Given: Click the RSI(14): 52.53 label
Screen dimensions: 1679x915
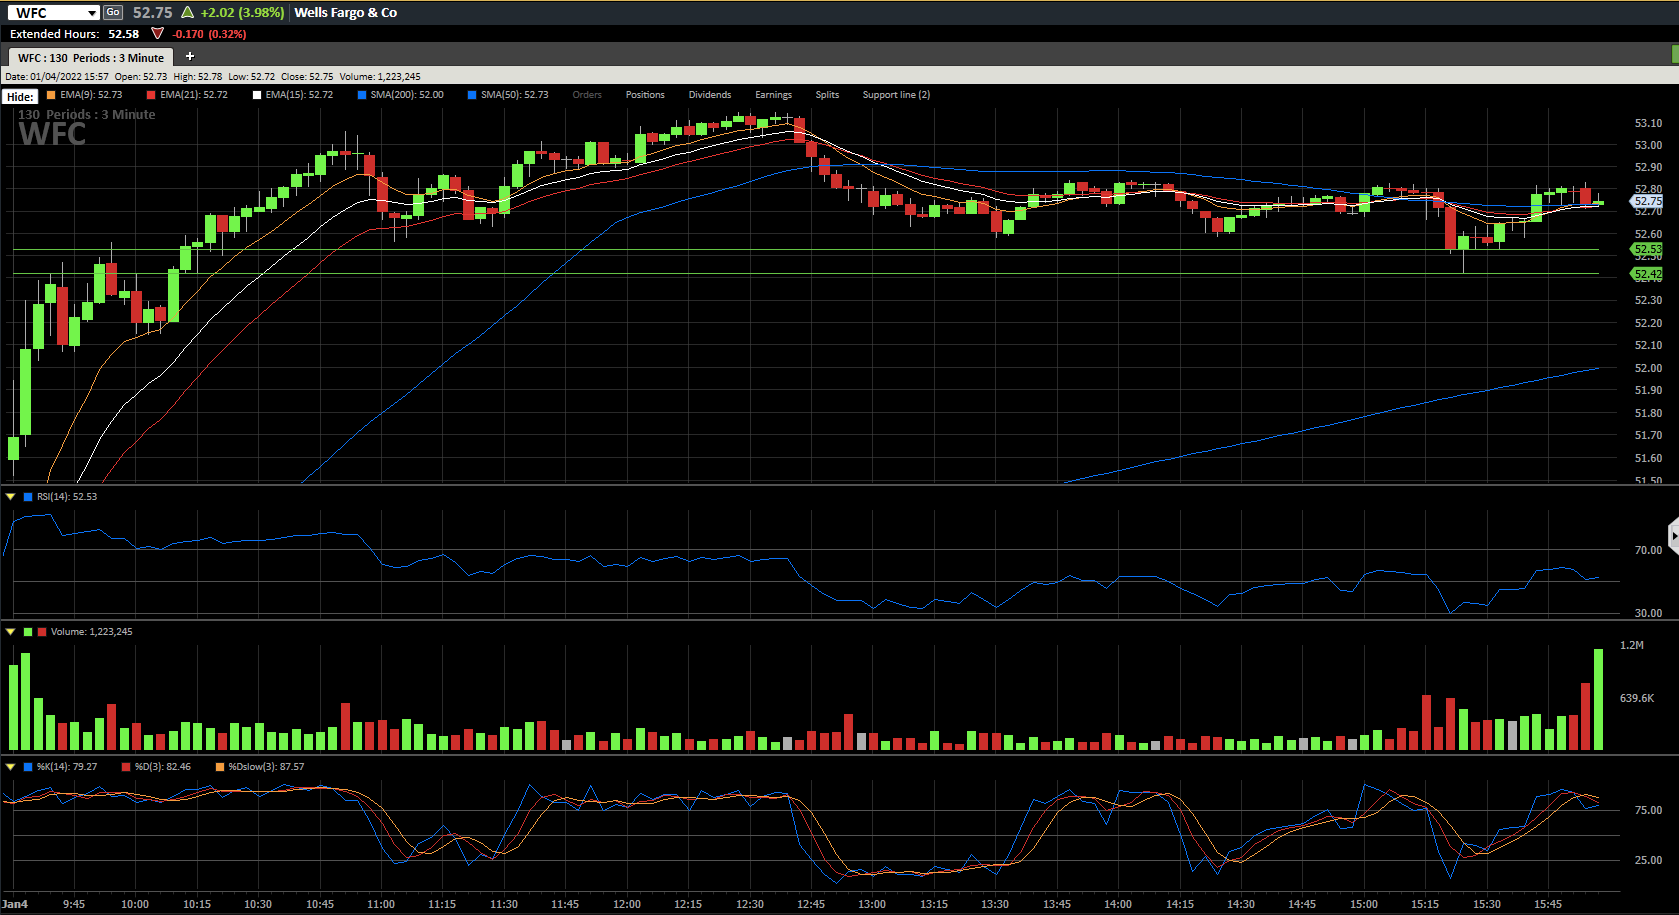Looking at the screenshot, I should (67, 497).
